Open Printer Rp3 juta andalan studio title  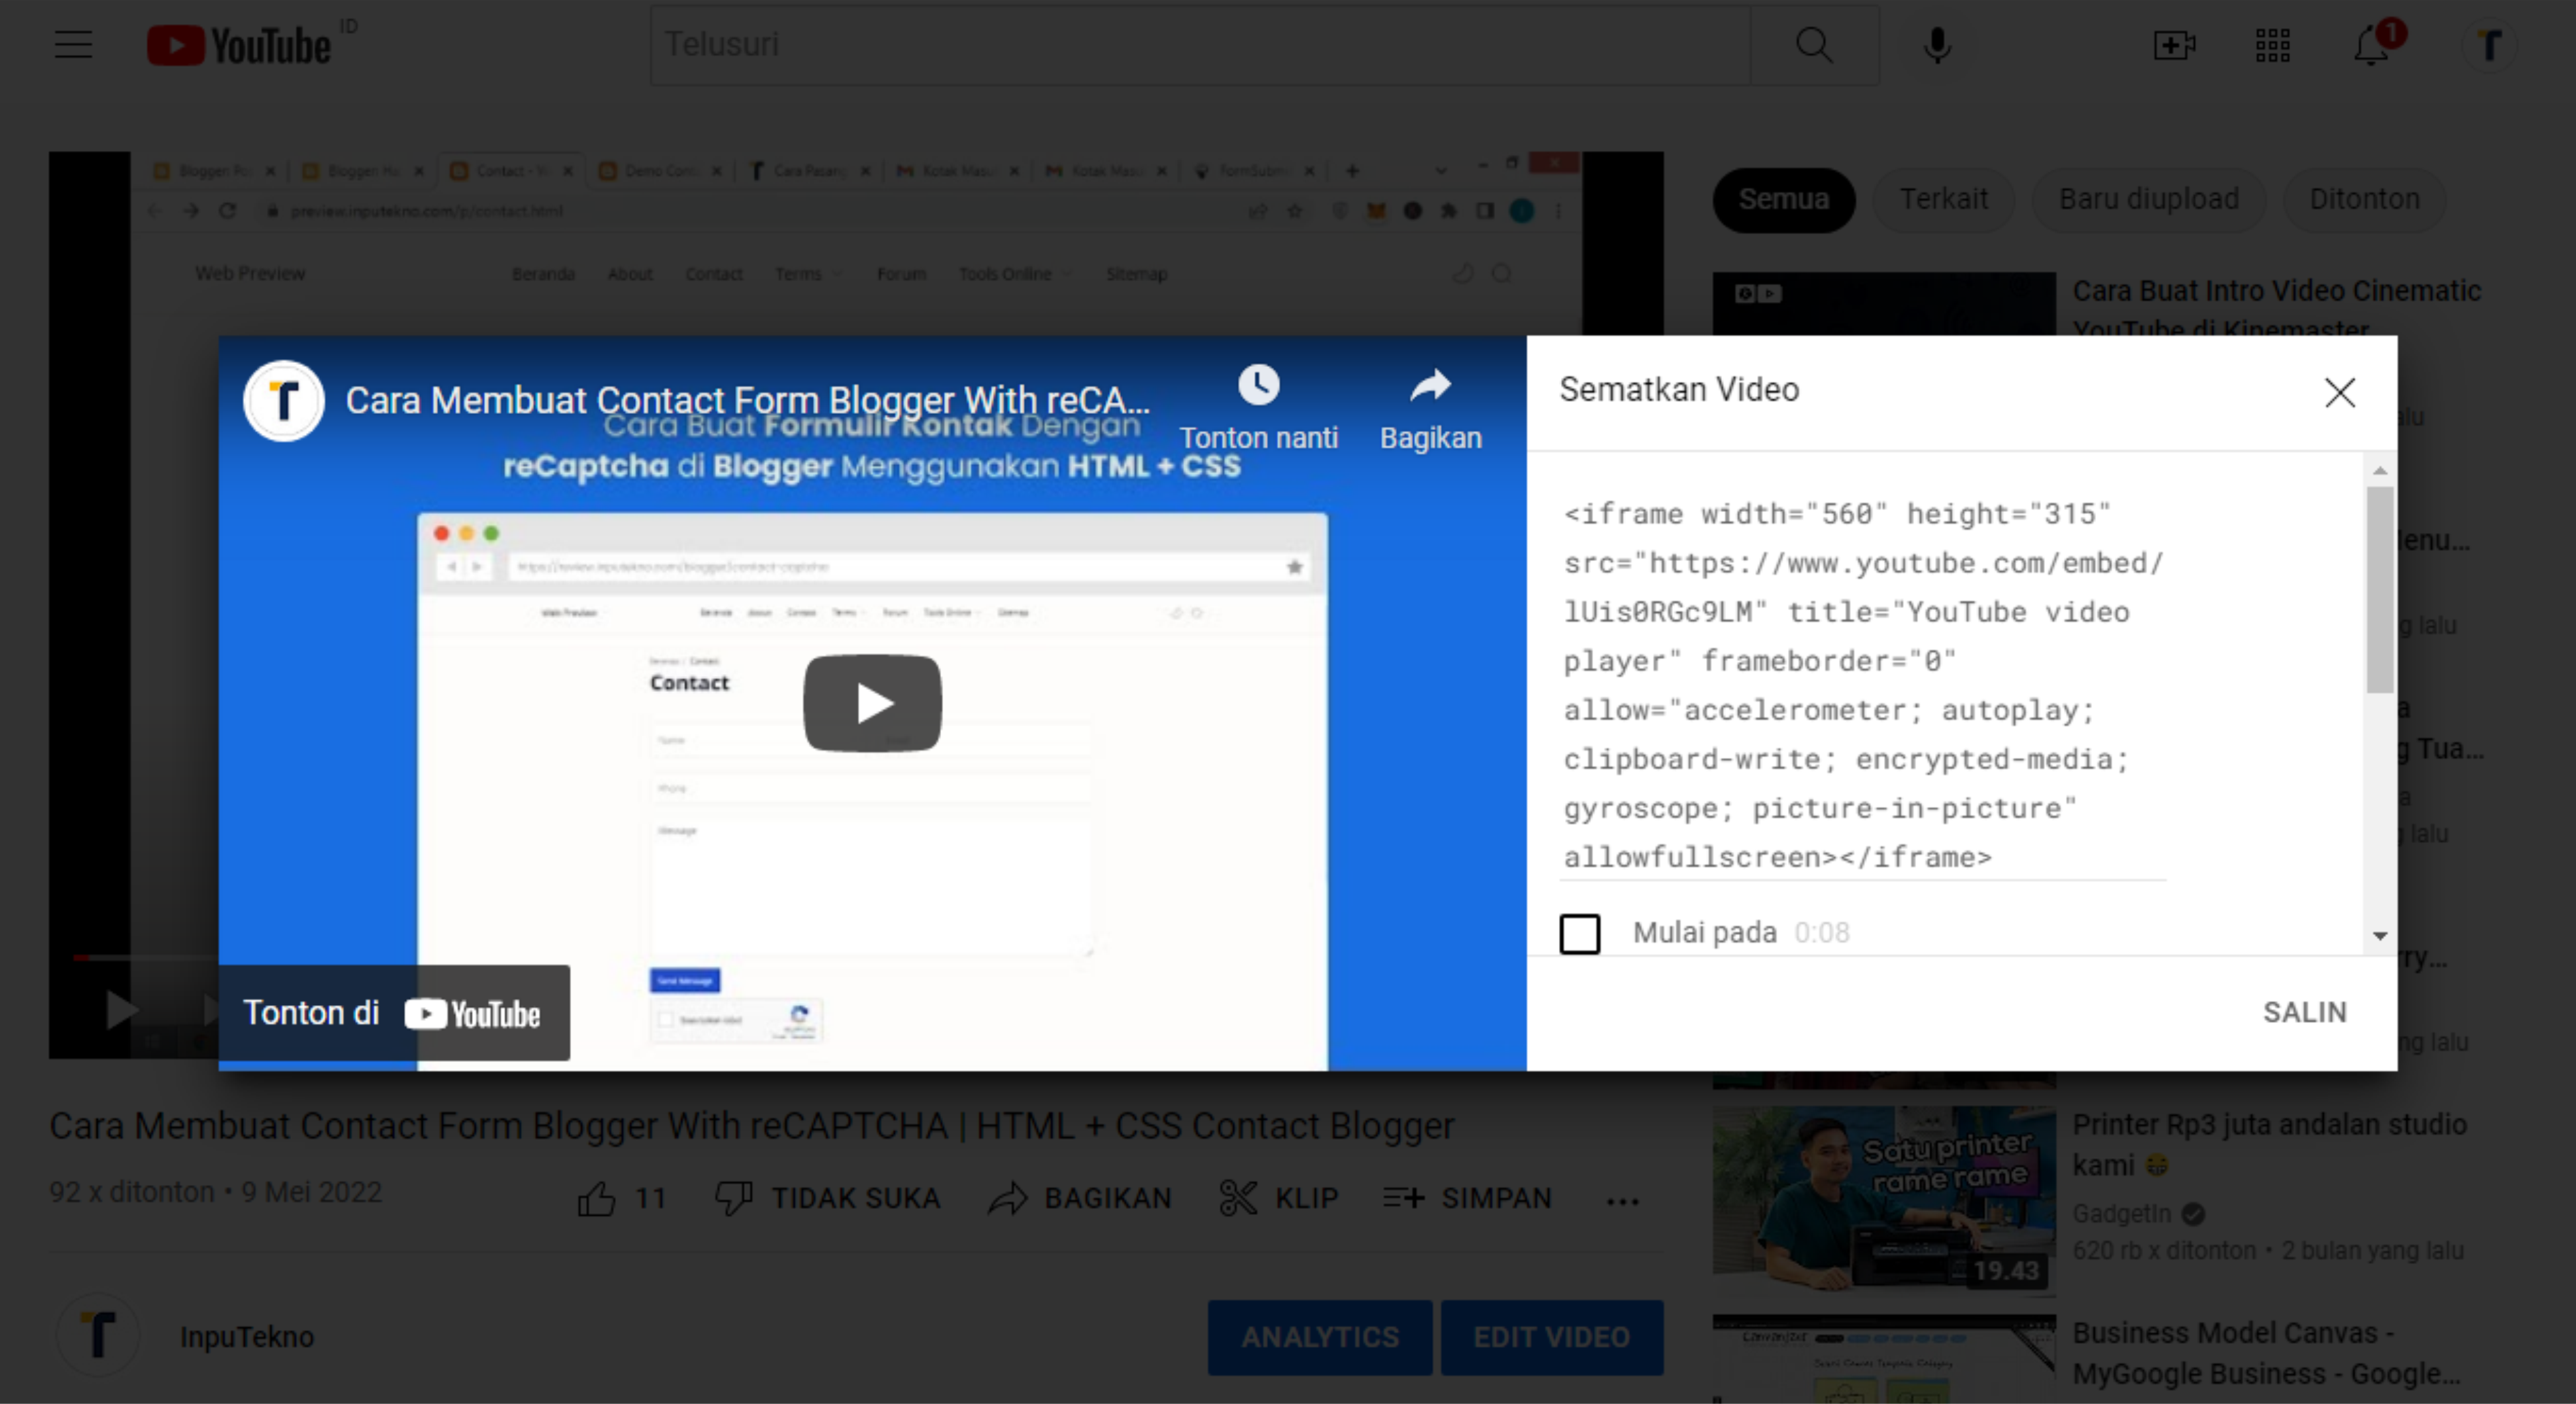(x=2269, y=1145)
